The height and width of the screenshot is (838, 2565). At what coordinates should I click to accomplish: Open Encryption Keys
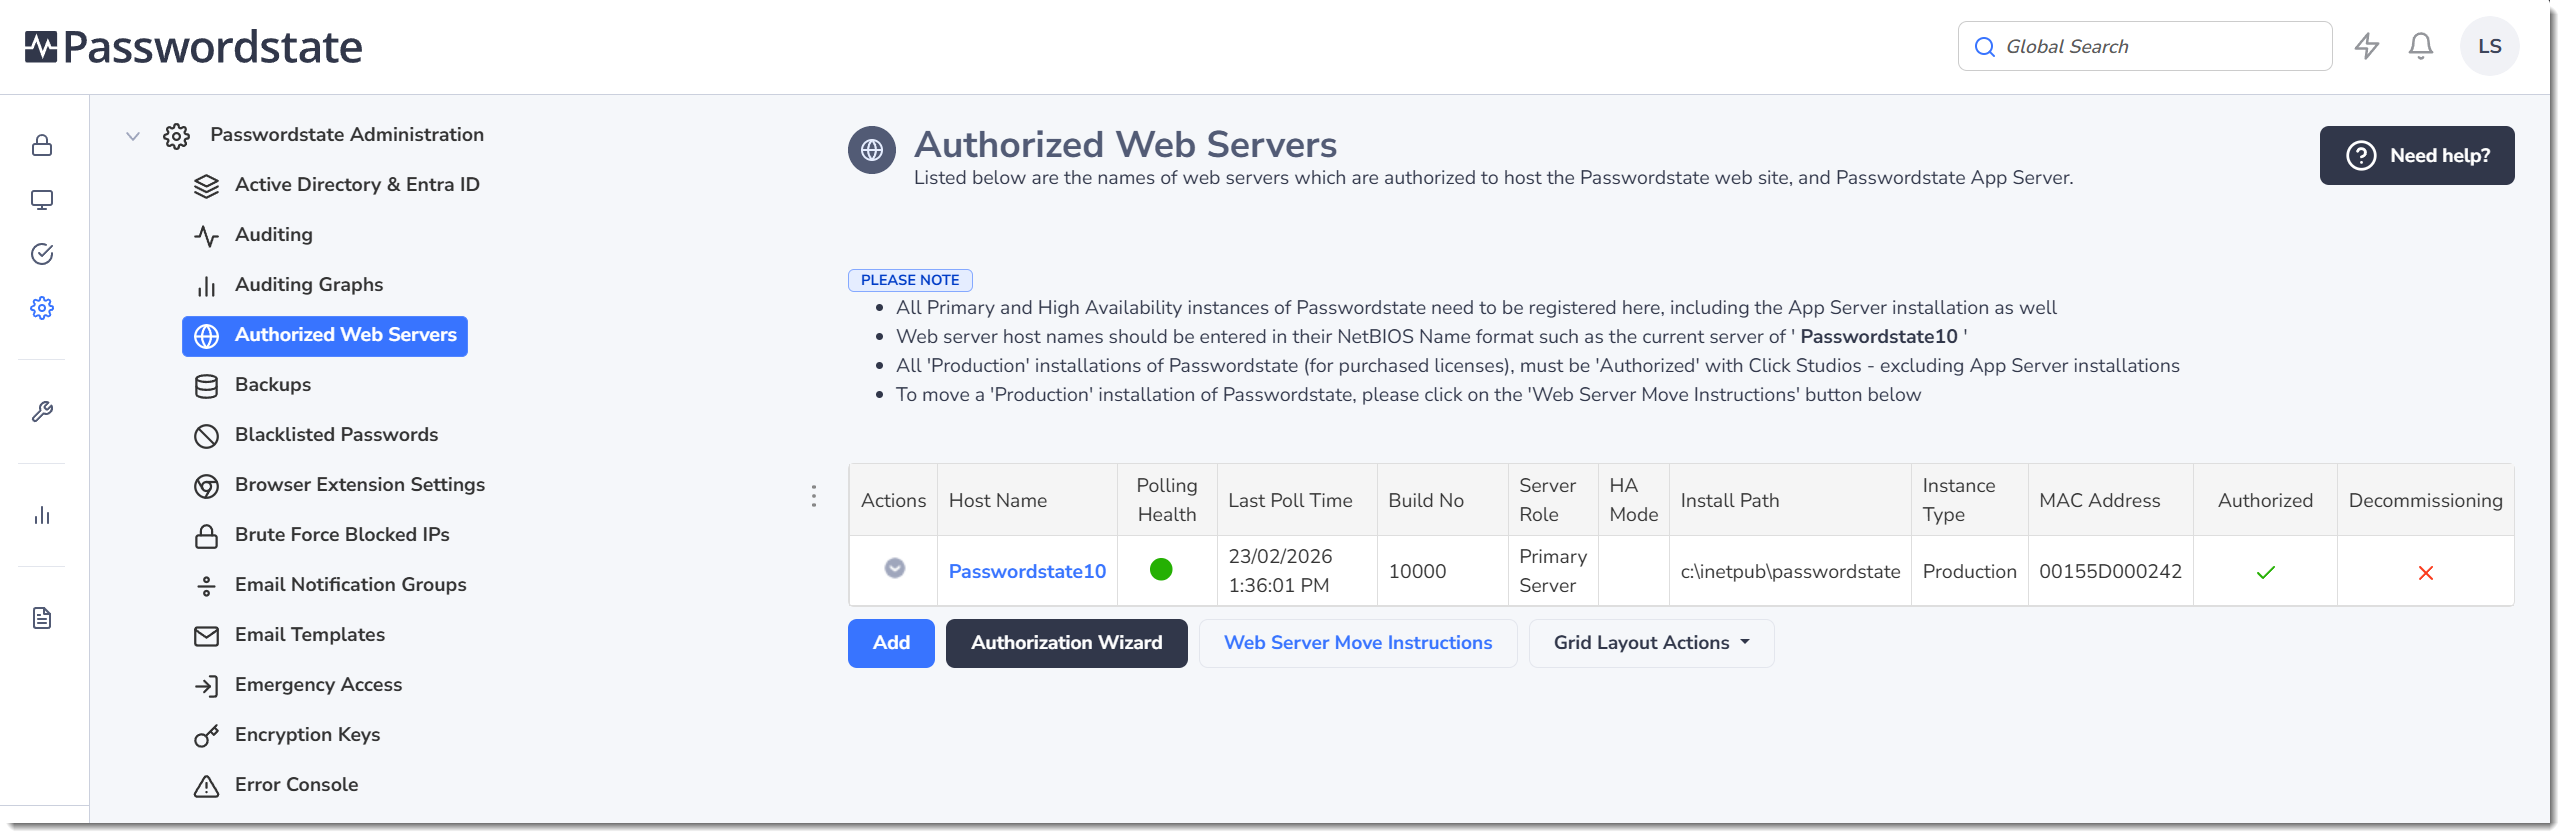pos(307,734)
